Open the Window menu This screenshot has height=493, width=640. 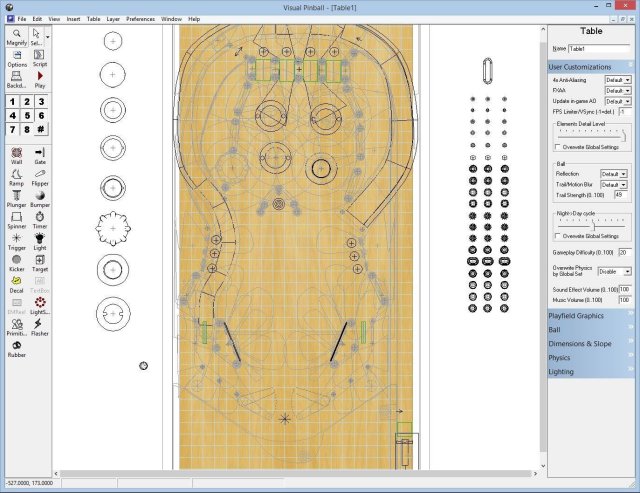coord(171,19)
